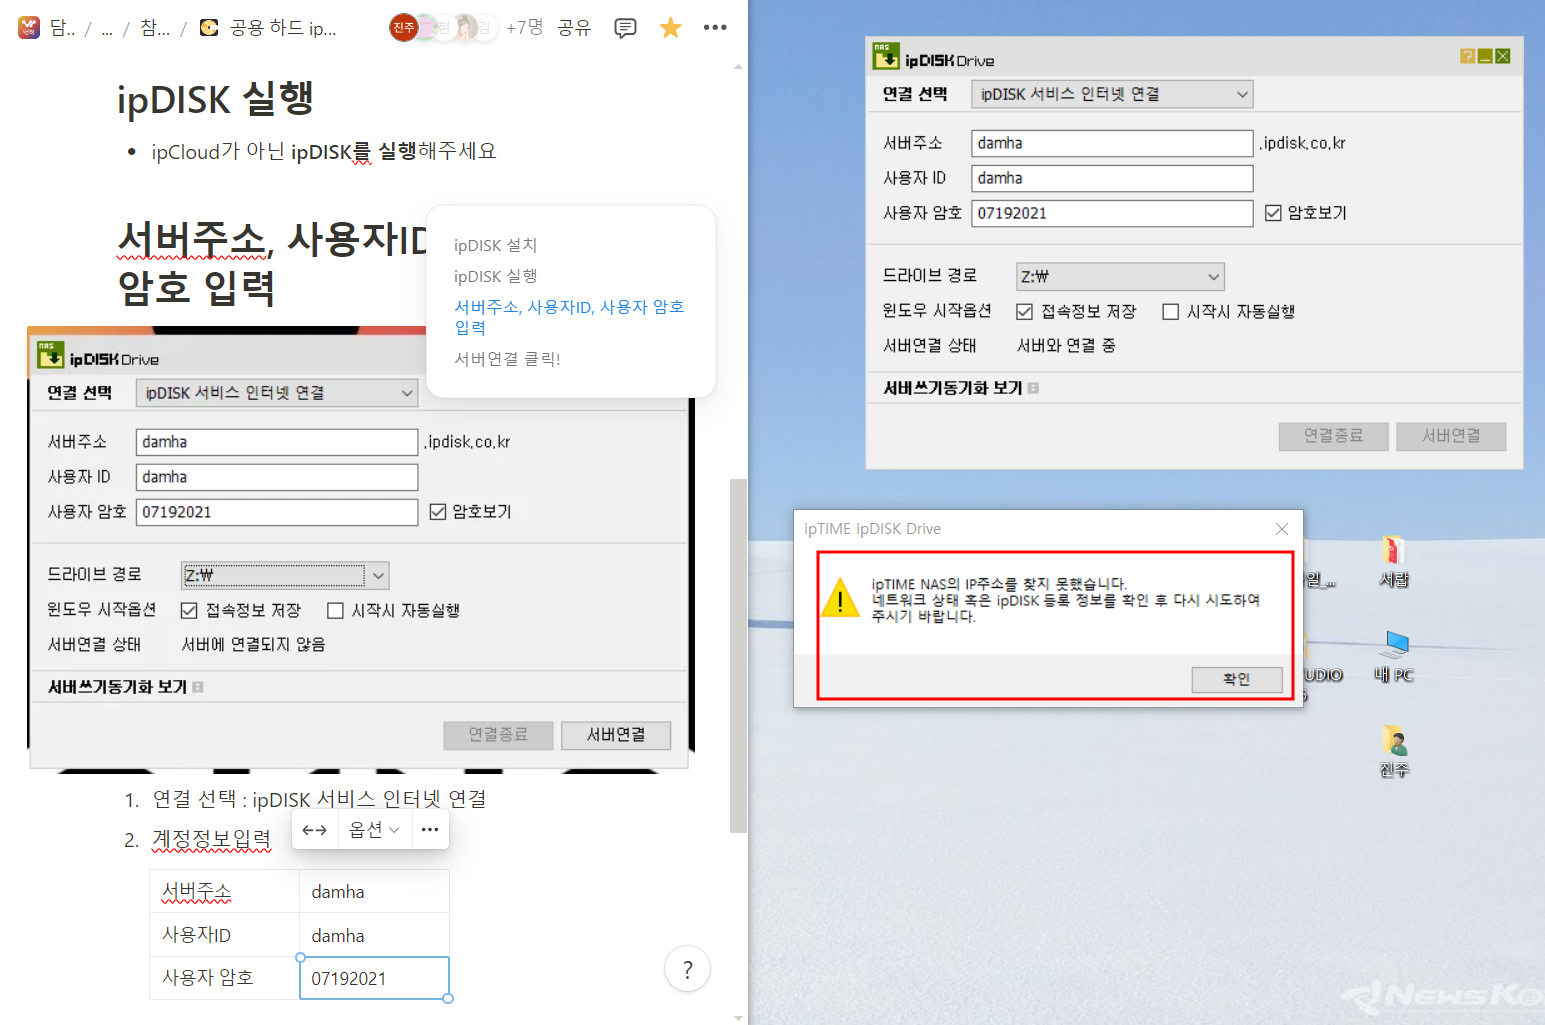This screenshot has height=1025, width=1545.
Task: Toggle 암호보기 checkbox in Notion page image
Action: click(x=438, y=512)
